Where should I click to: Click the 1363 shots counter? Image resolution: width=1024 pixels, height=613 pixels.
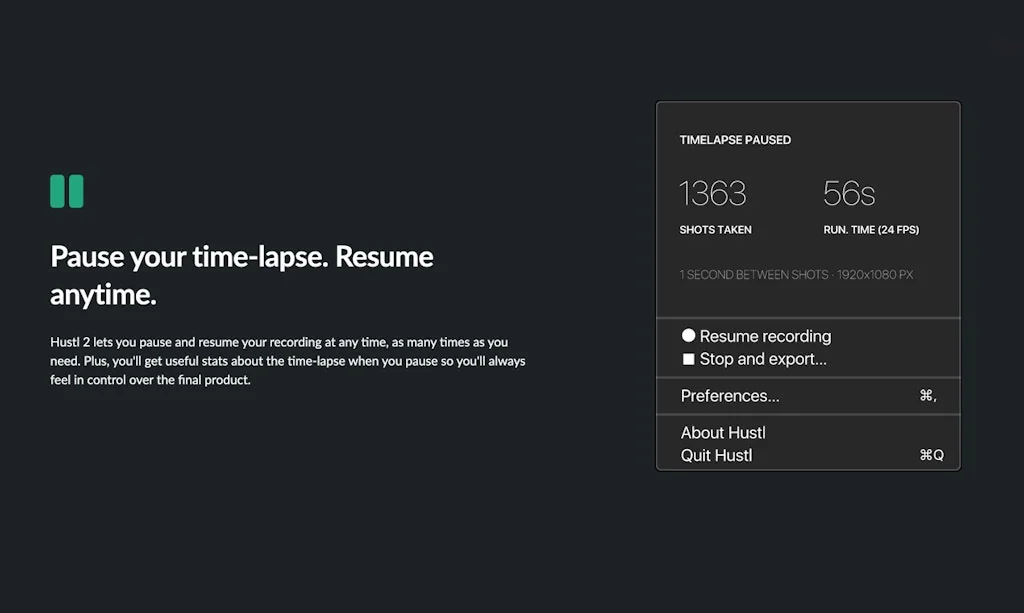[713, 193]
